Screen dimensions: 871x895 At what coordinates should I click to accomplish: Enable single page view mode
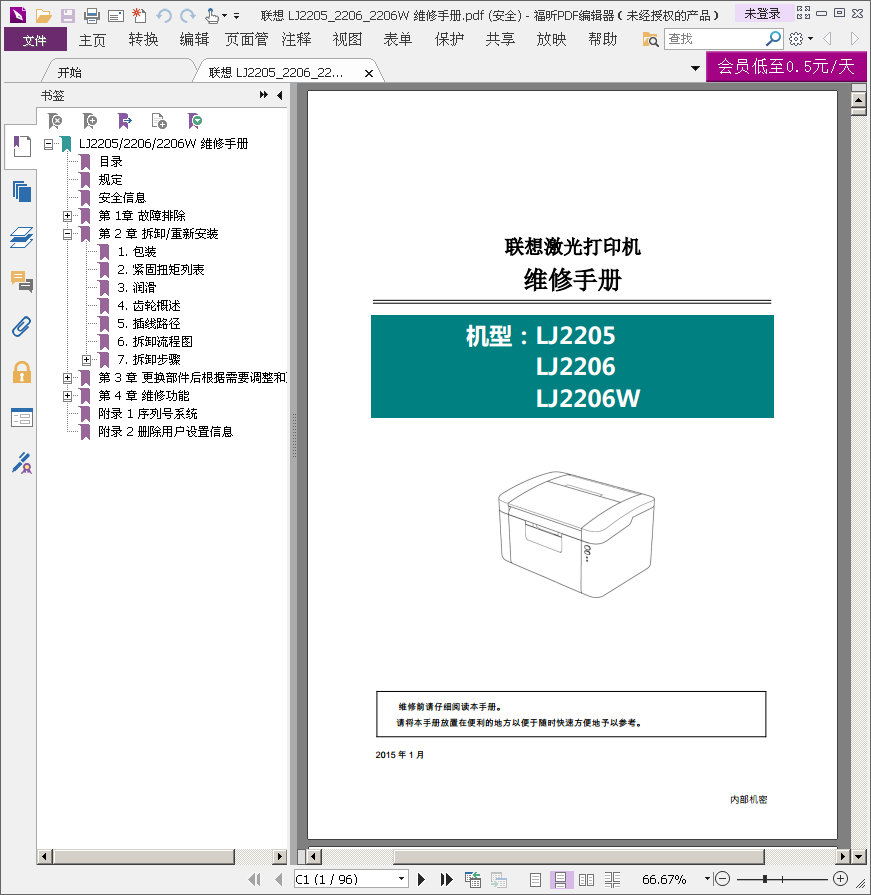tap(535, 880)
